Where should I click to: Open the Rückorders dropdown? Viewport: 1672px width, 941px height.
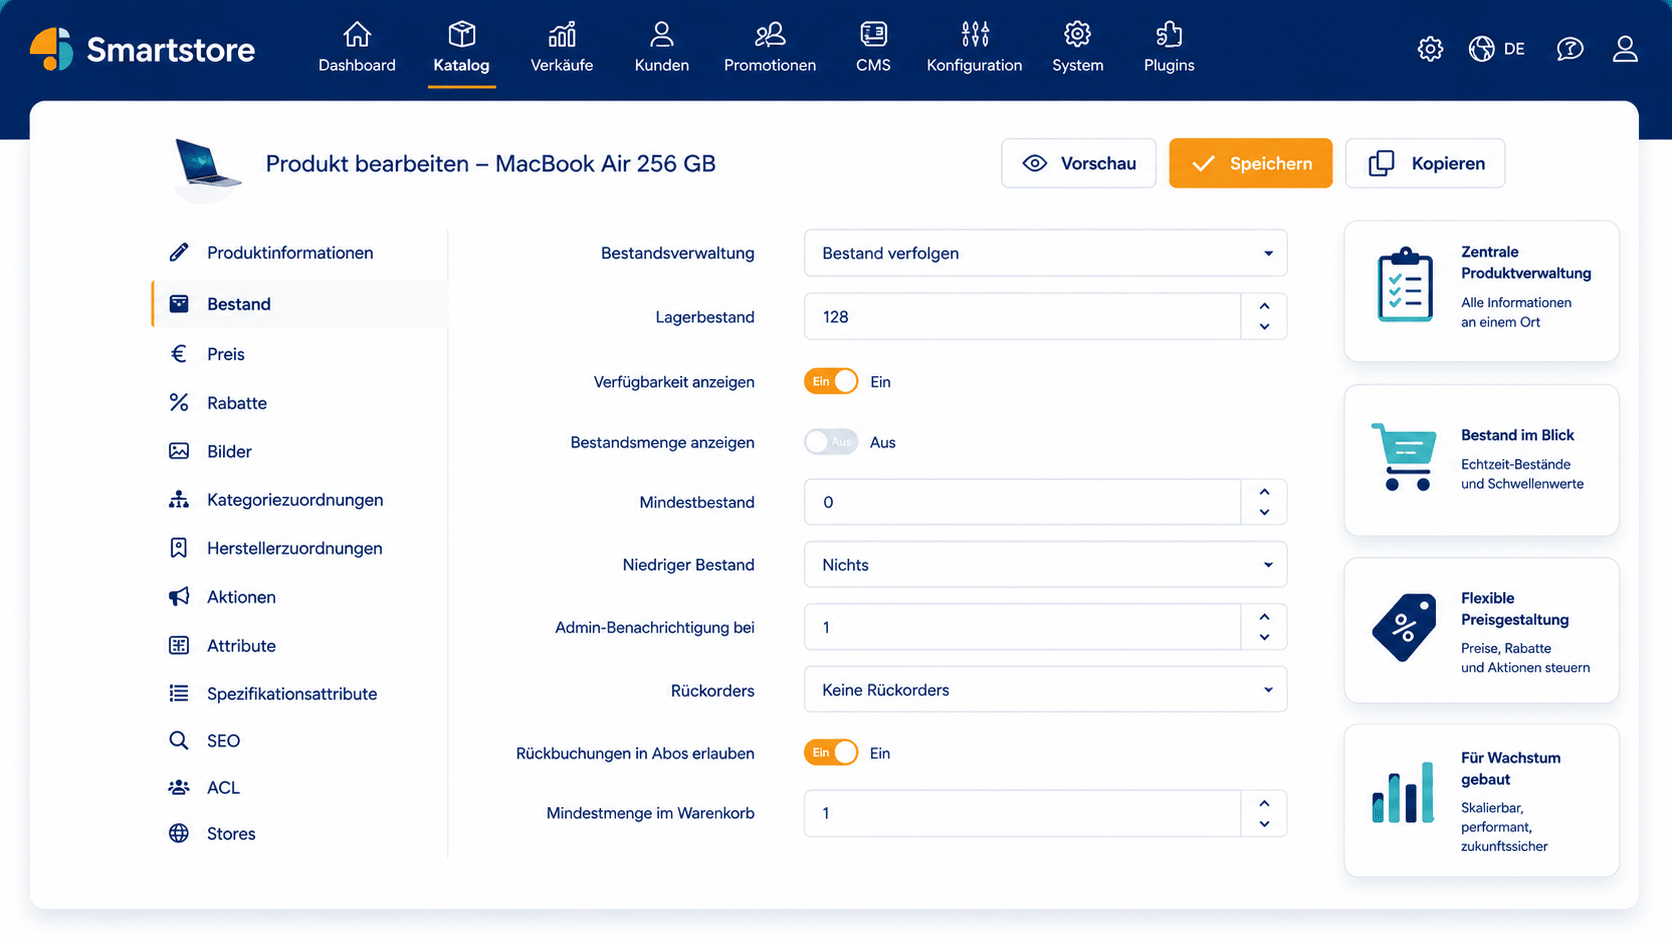coord(1045,690)
